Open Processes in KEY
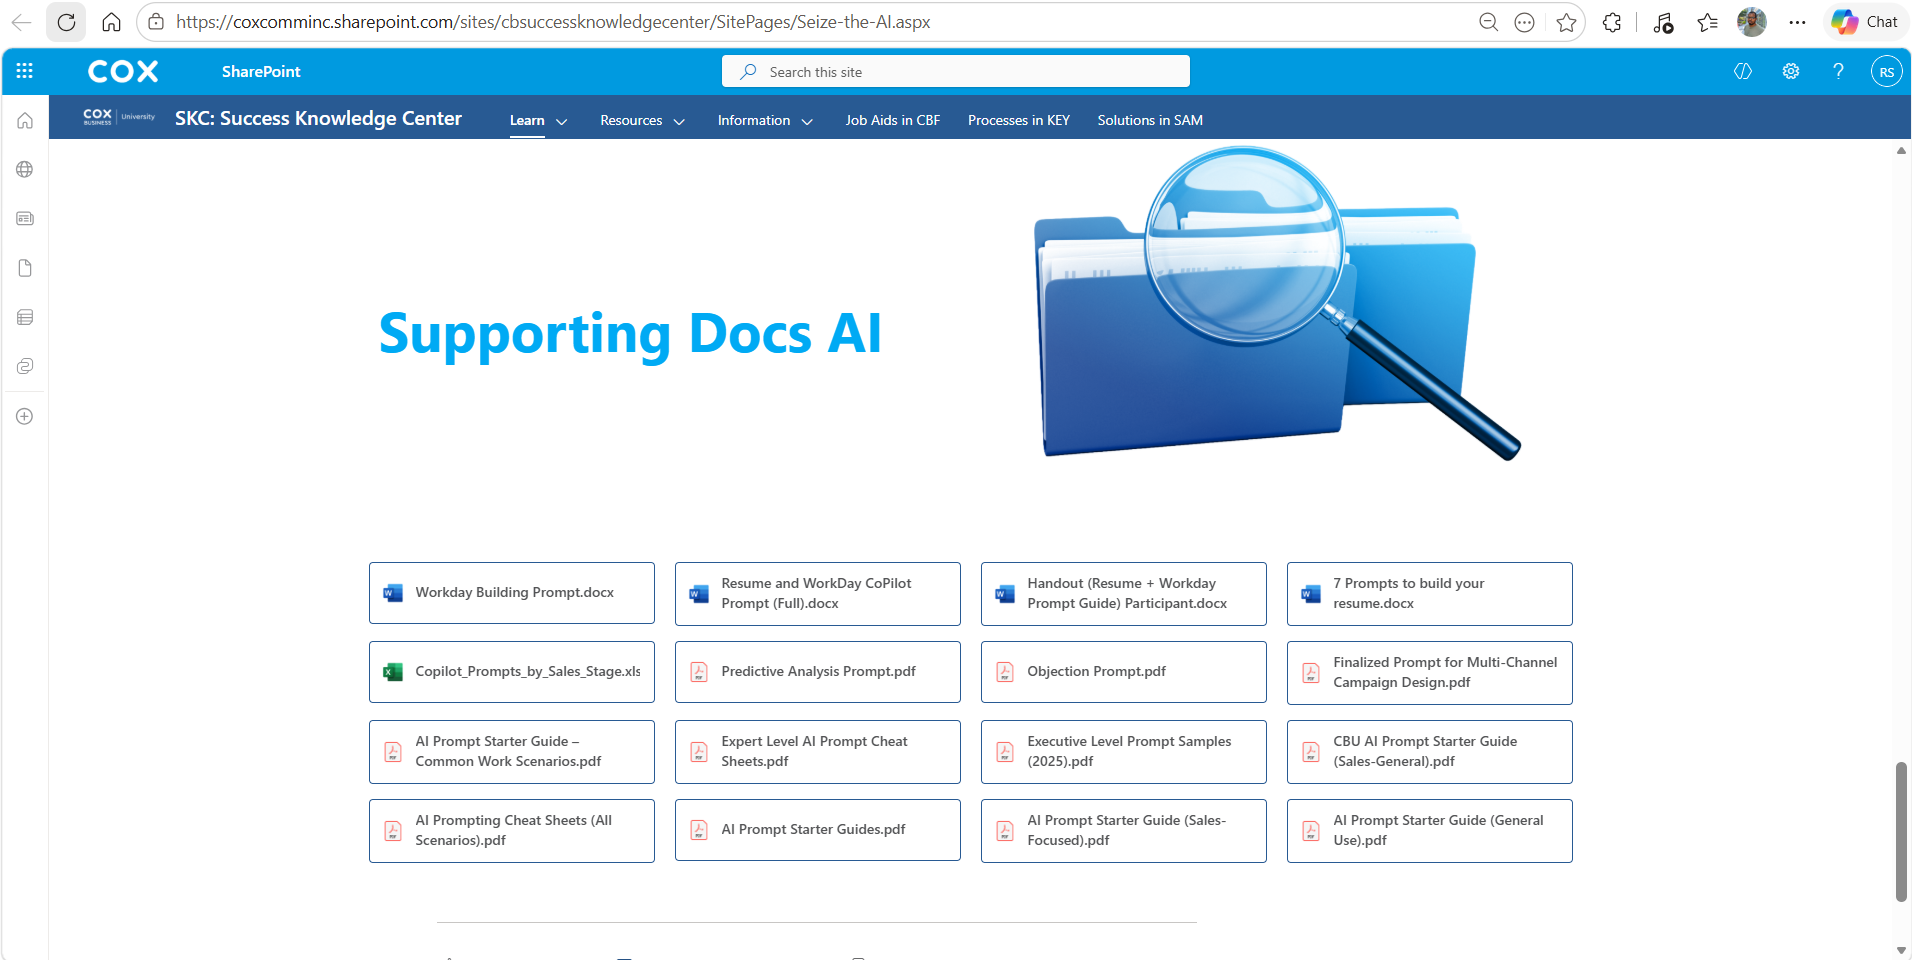 coord(1019,120)
